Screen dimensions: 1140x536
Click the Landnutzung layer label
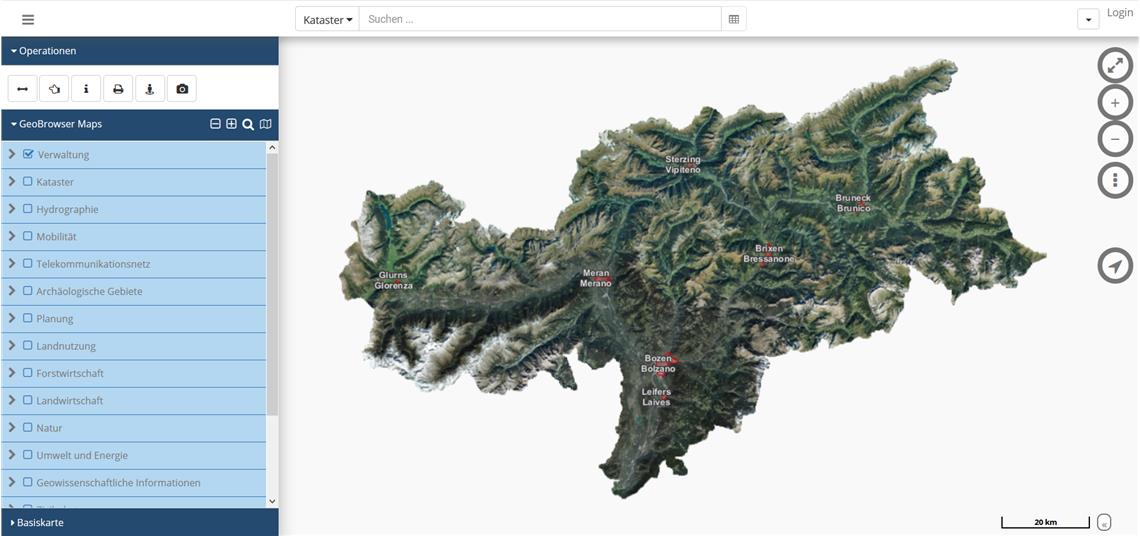(x=66, y=346)
